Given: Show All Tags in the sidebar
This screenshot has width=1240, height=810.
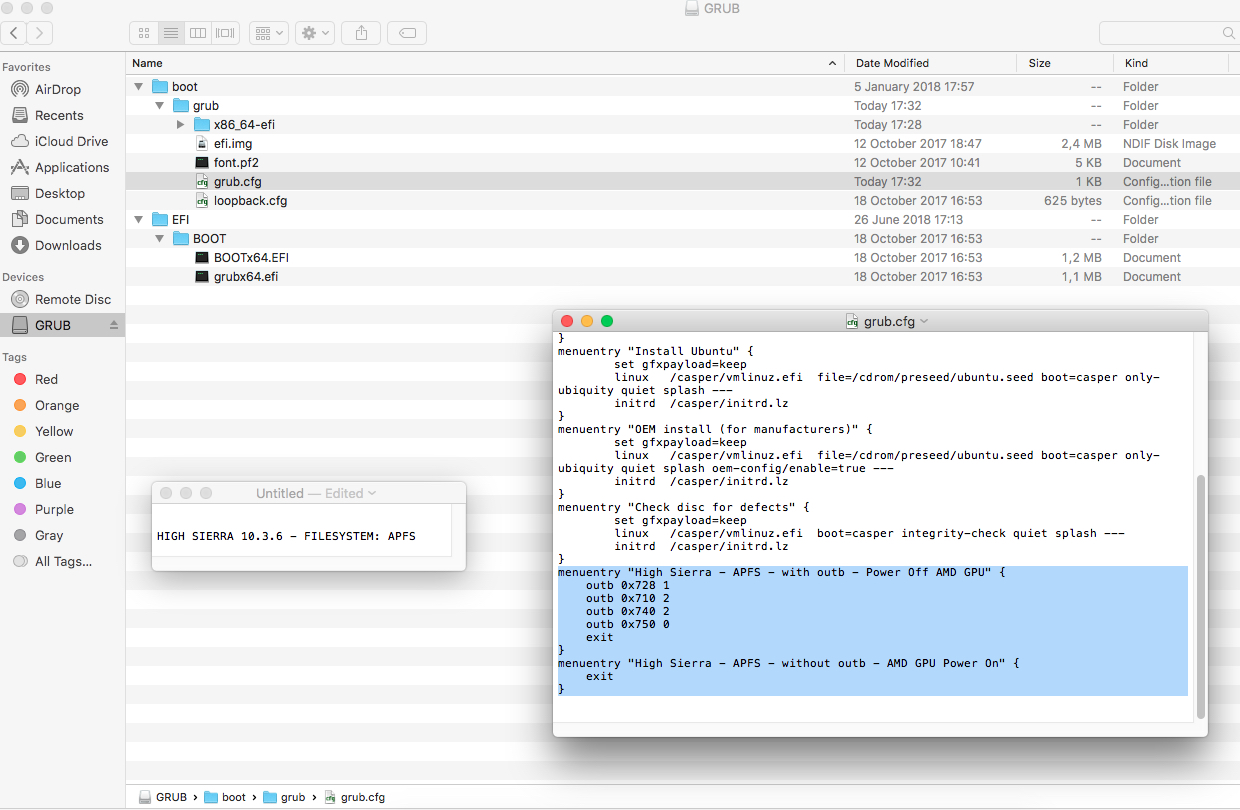Looking at the screenshot, I should [63, 561].
